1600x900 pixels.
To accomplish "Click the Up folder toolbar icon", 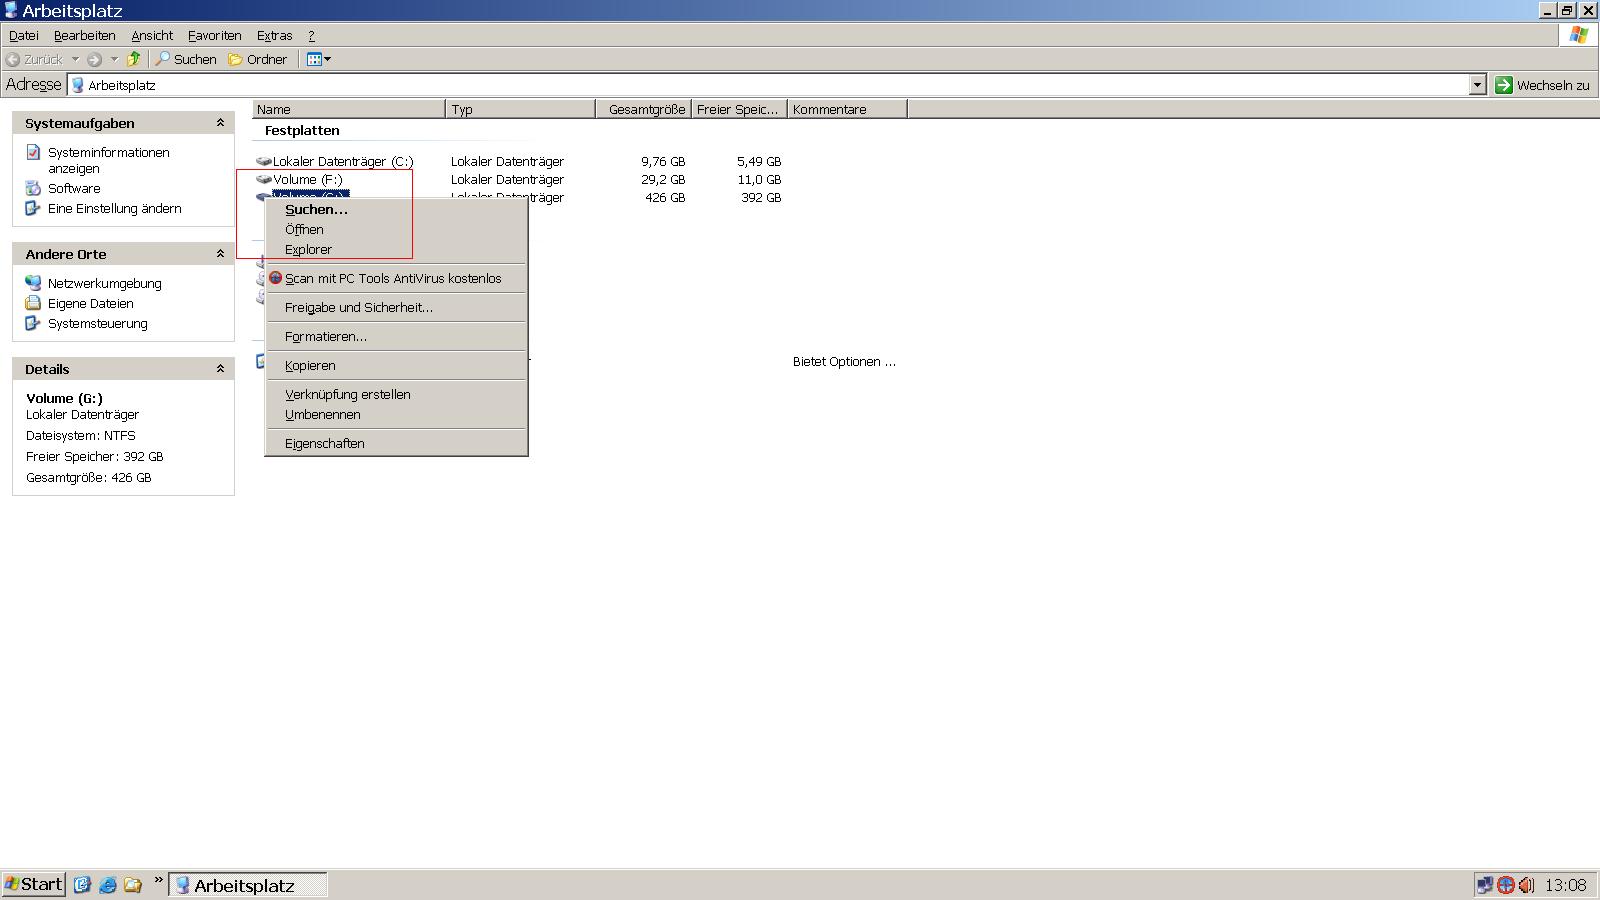I will (x=133, y=59).
